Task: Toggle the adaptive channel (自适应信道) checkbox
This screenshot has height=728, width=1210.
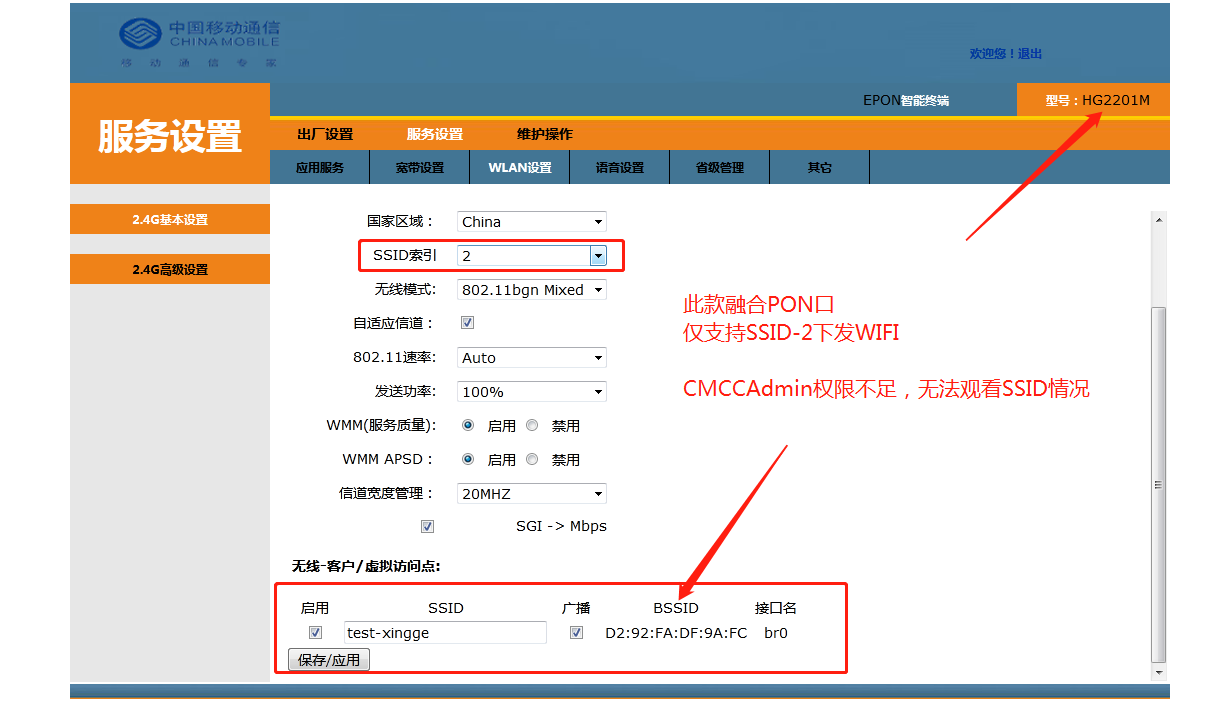Action: [x=467, y=323]
